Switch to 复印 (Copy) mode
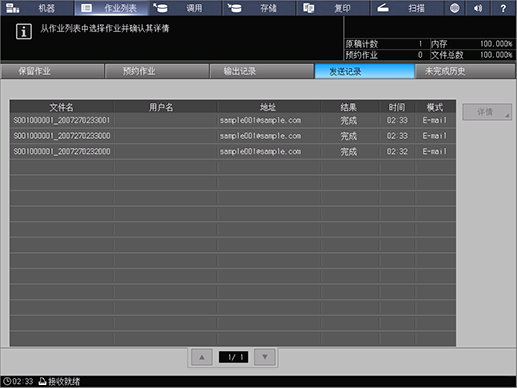 tap(333, 8)
